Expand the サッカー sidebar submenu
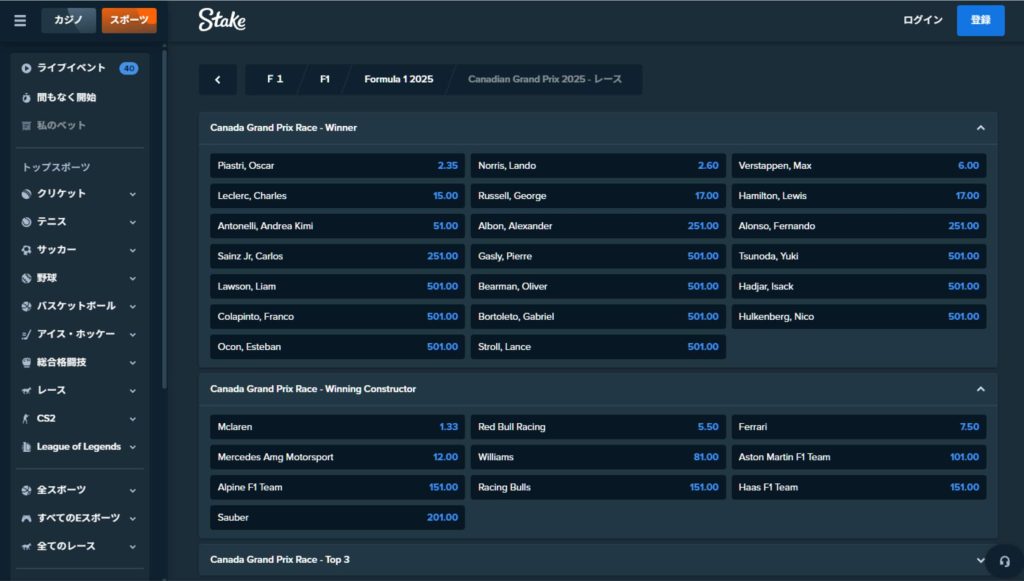Screen dimensions: 1024x581 click(x=133, y=250)
